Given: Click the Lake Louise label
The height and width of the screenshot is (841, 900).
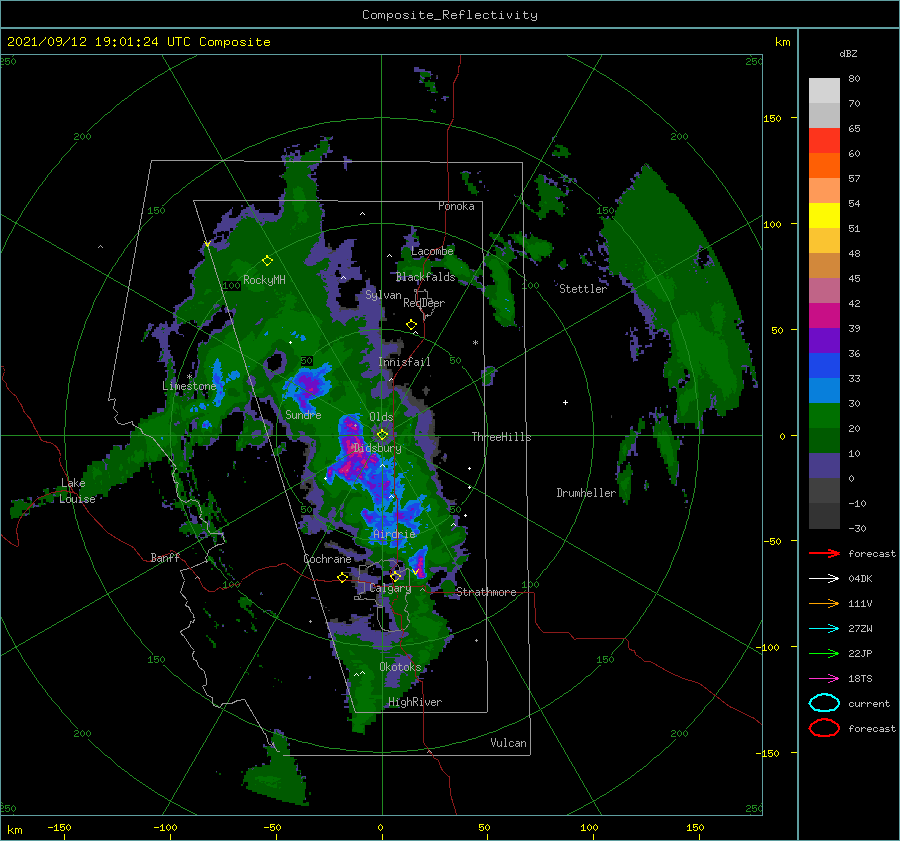Looking at the screenshot, I should tap(77, 491).
